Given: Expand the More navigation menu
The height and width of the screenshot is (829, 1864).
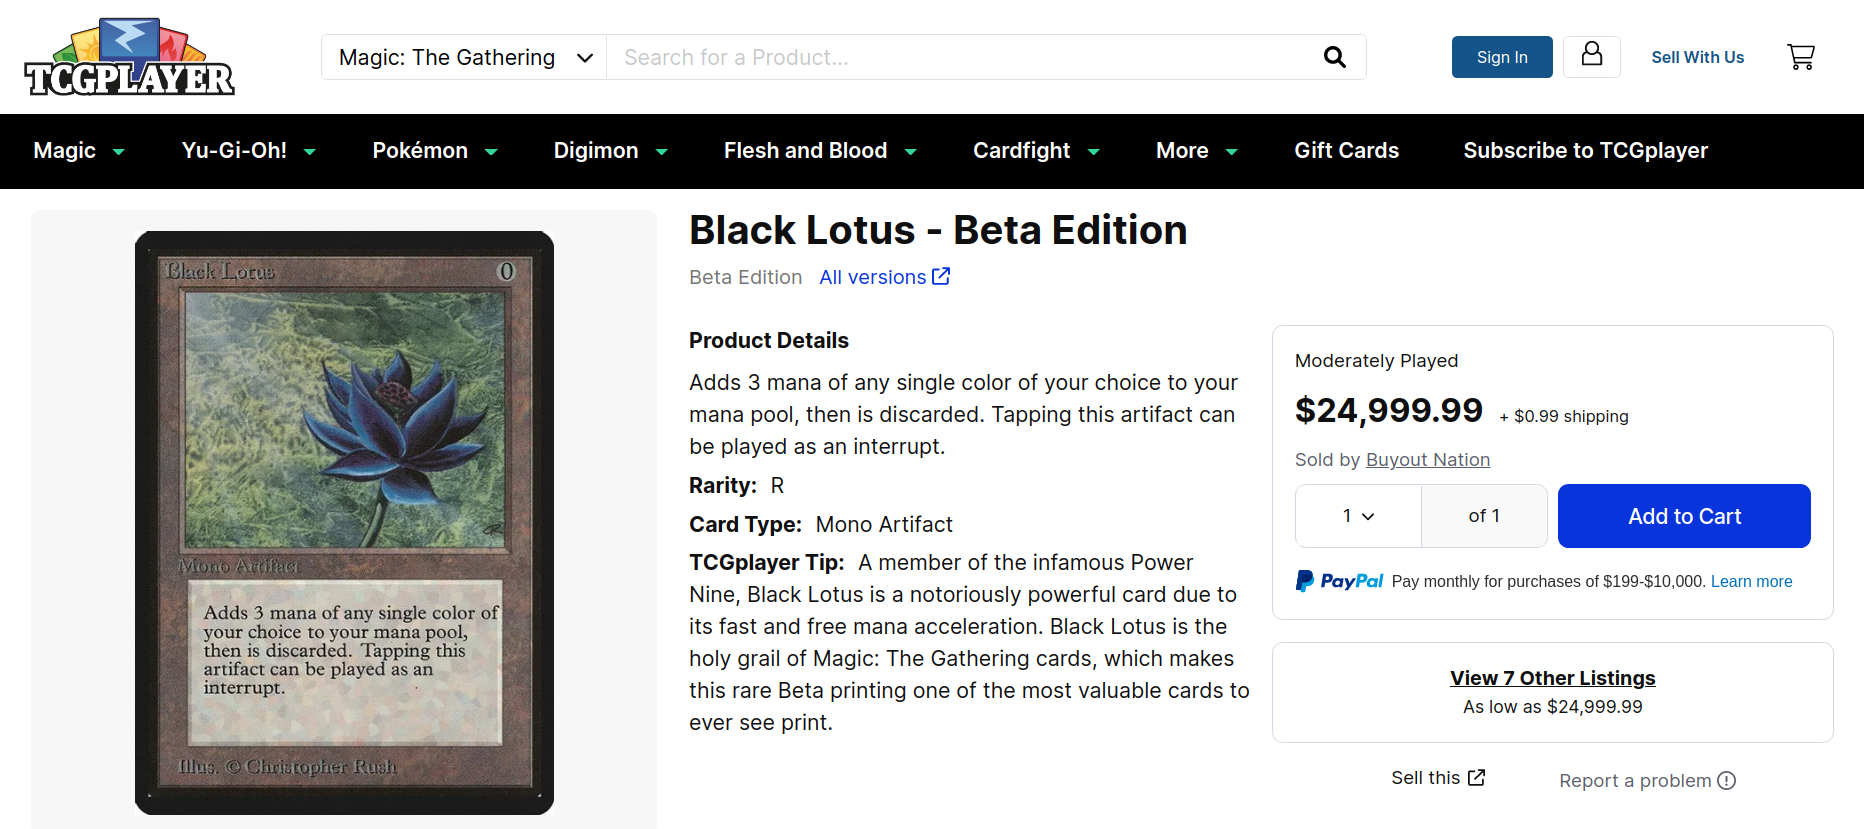Looking at the screenshot, I should click(1197, 151).
